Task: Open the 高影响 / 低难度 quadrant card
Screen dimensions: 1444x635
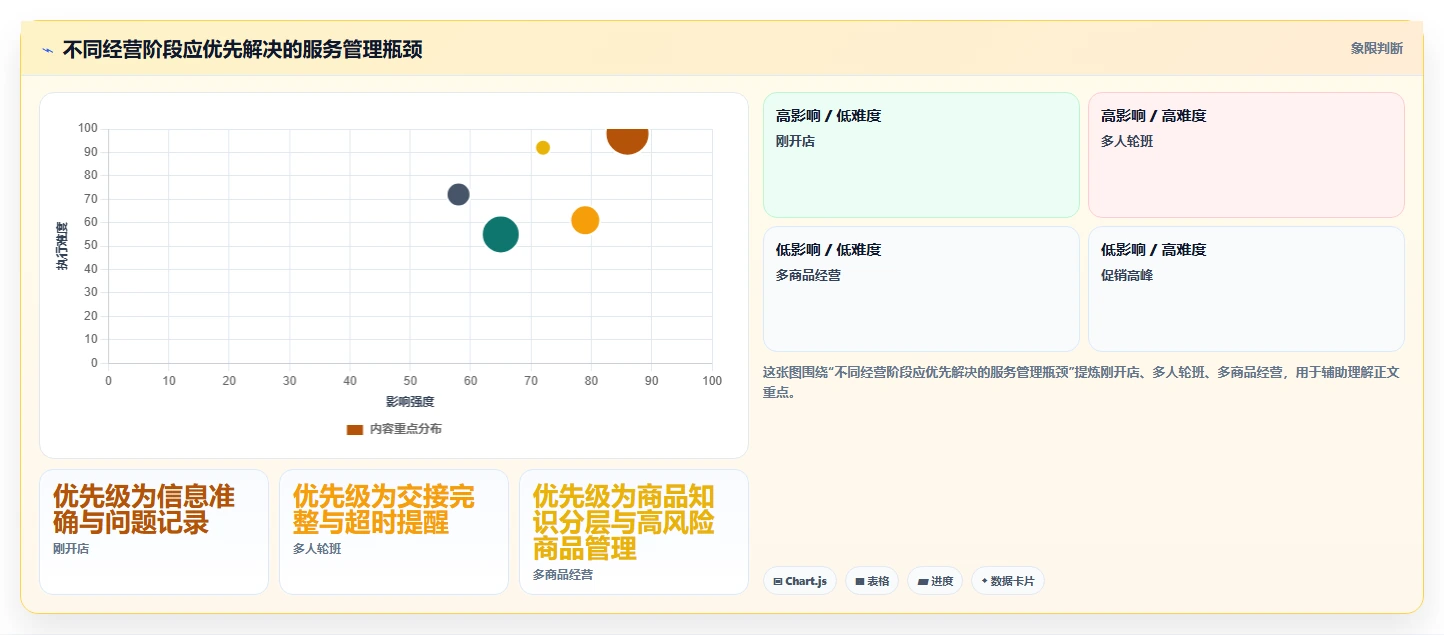Action: pos(921,155)
